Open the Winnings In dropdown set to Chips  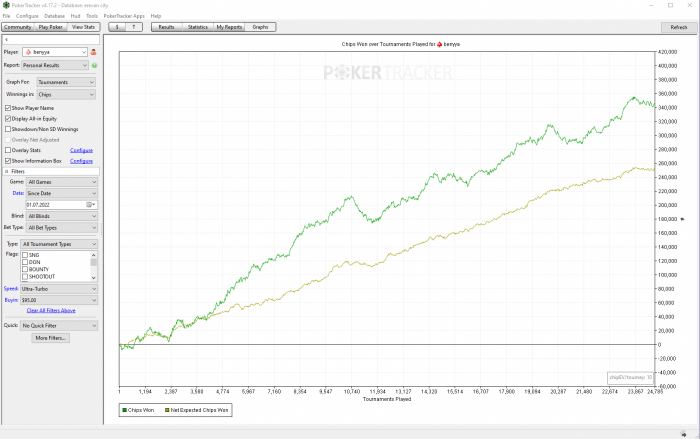click(66, 95)
